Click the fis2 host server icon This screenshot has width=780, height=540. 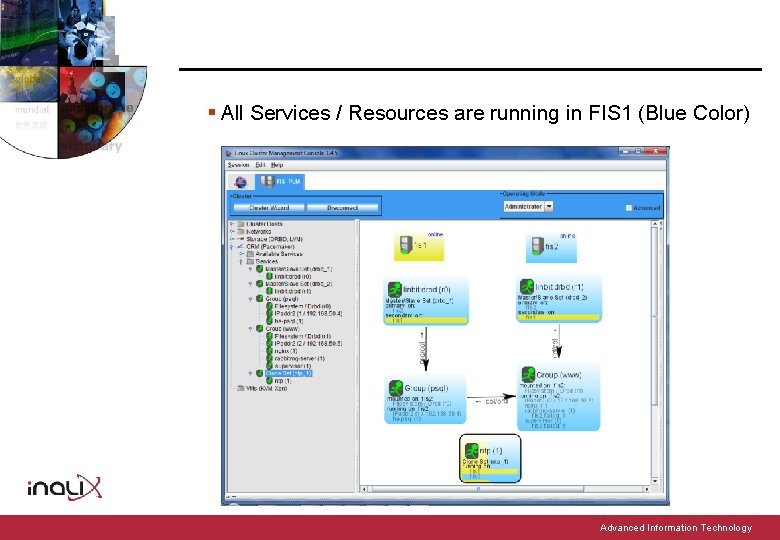pyautogui.click(x=537, y=246)
